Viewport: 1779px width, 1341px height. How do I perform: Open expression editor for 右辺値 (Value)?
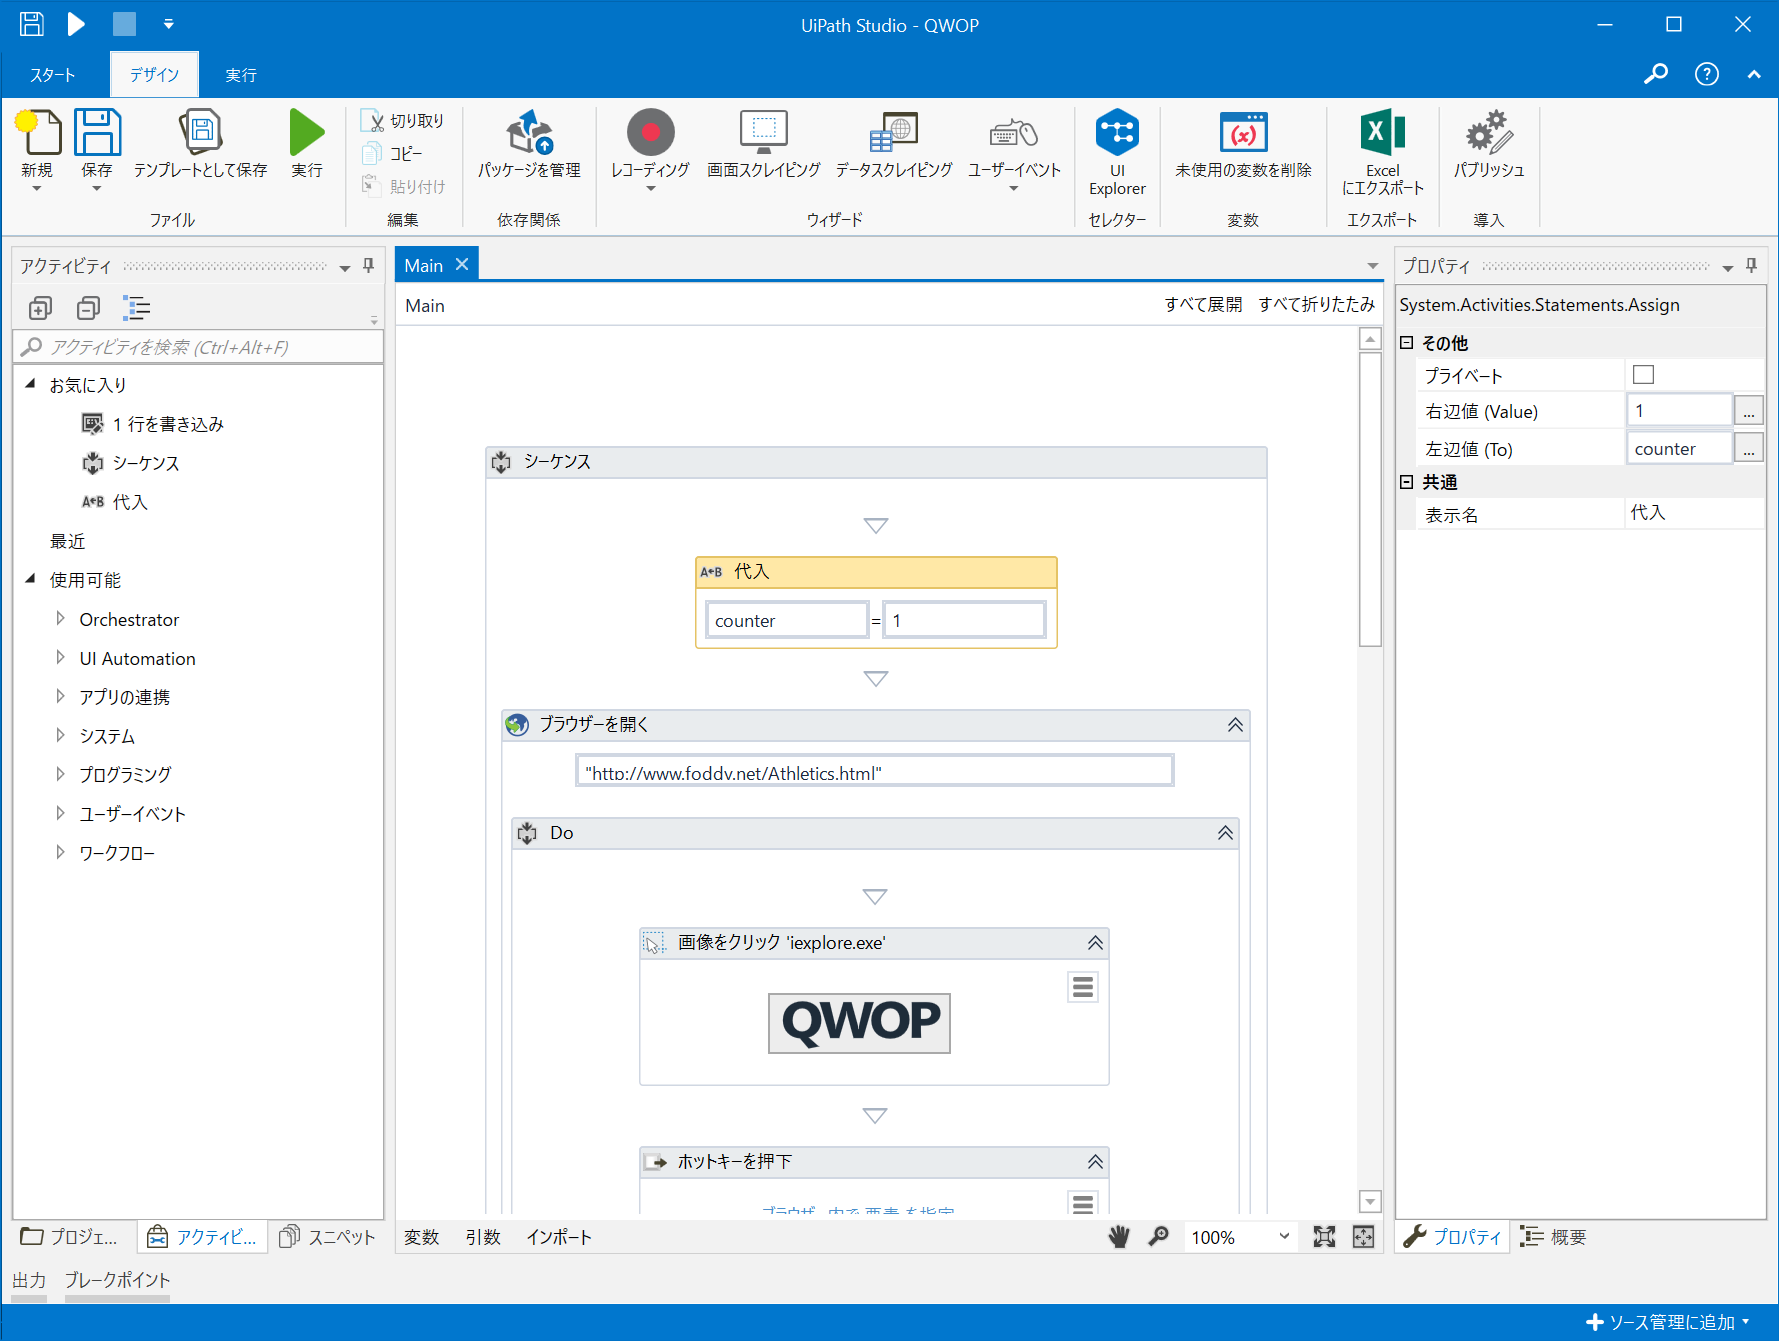click(x=1748, y=411)
